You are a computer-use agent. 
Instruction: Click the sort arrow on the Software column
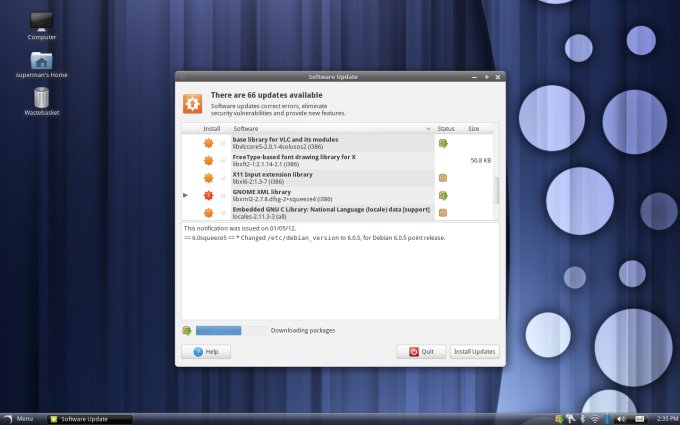(428, 129)
